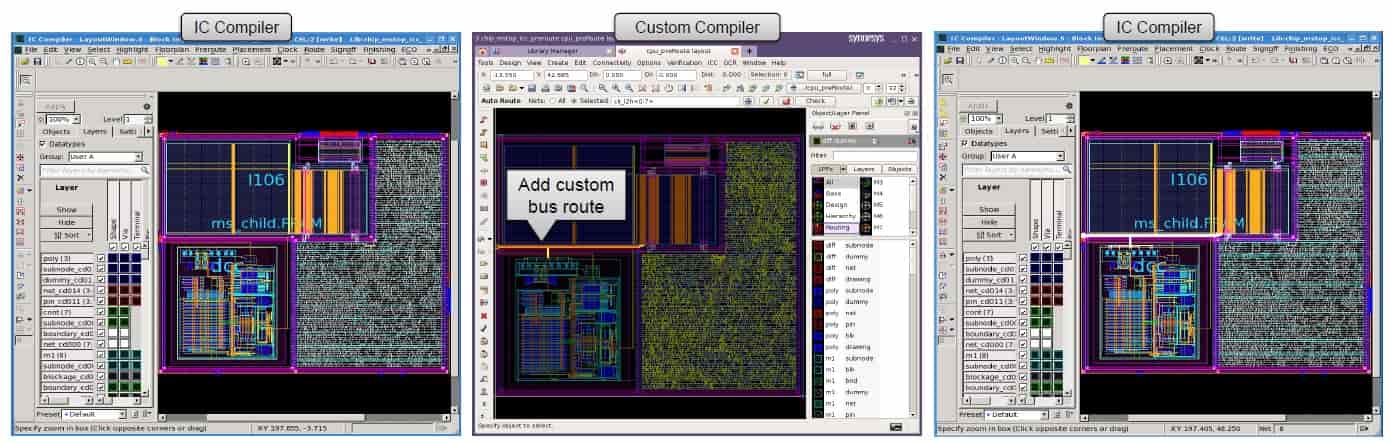The width and height of the screenshot is (1391, 443).
Task: Click the Level stepper arrows in left IC Compiler
Action: pos(147,119)
